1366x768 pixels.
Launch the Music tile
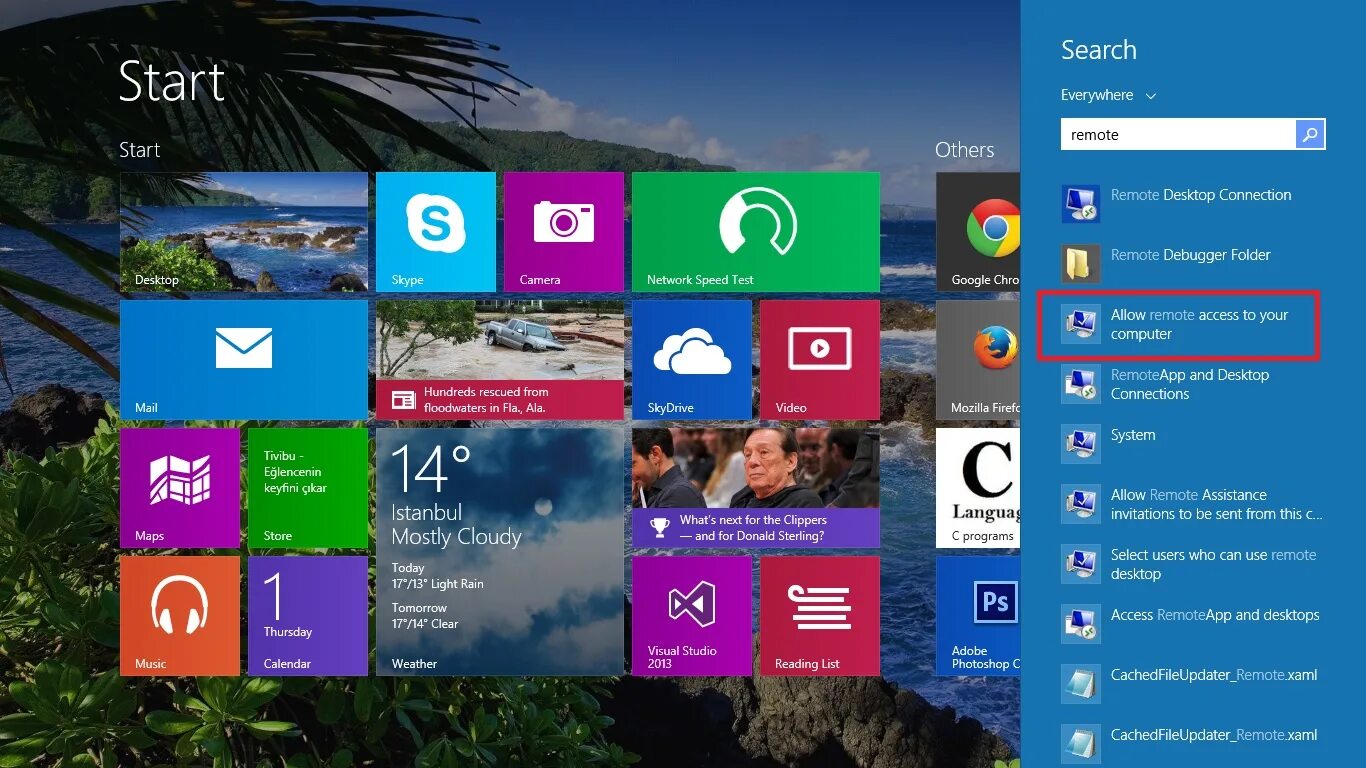tap(180, 616)
